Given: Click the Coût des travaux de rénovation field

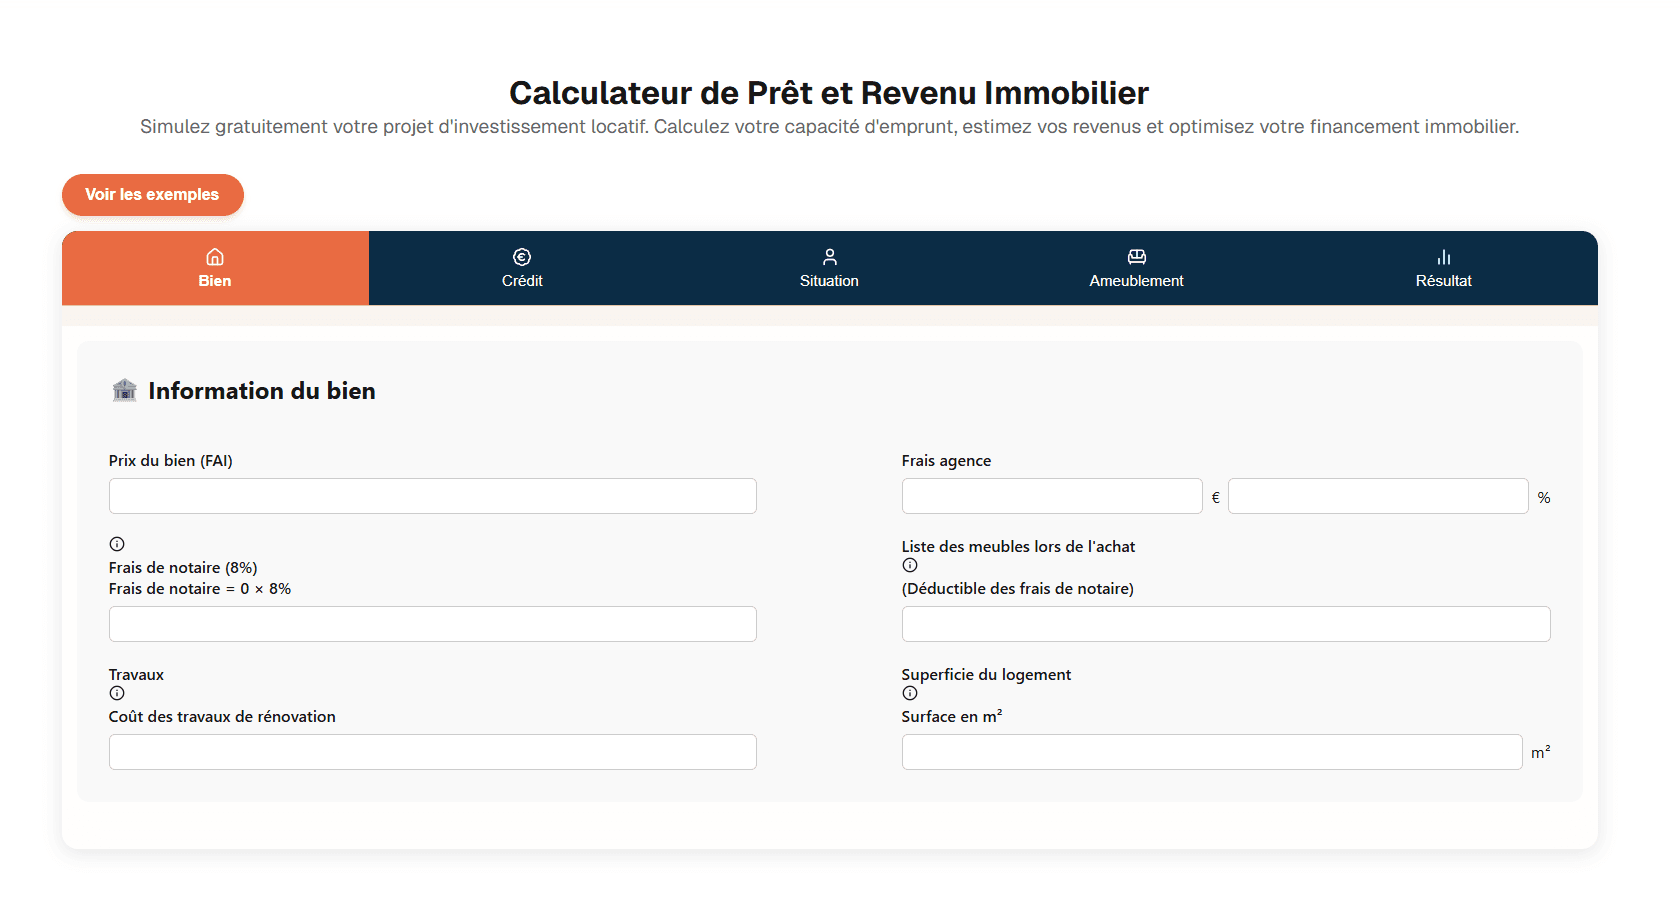Looking at the screenshot, I should (432, 752).
